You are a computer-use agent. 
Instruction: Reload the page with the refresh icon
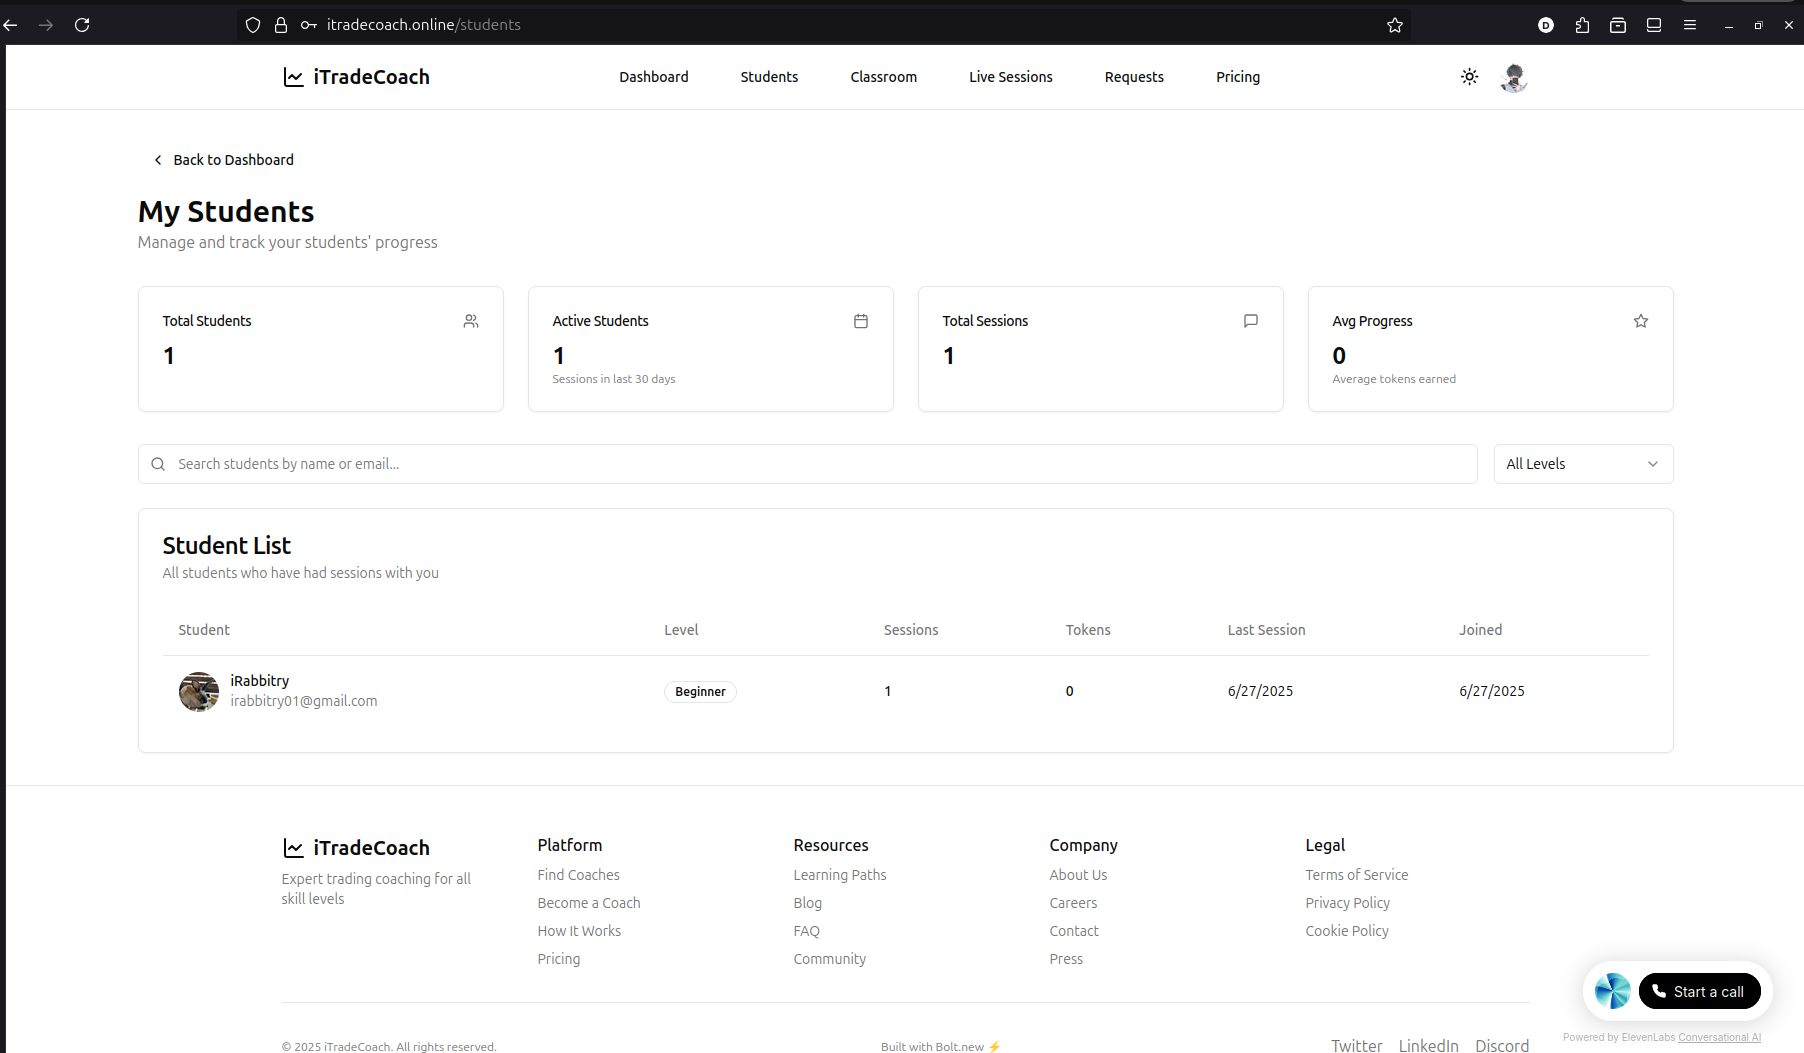tap(82, 25)
